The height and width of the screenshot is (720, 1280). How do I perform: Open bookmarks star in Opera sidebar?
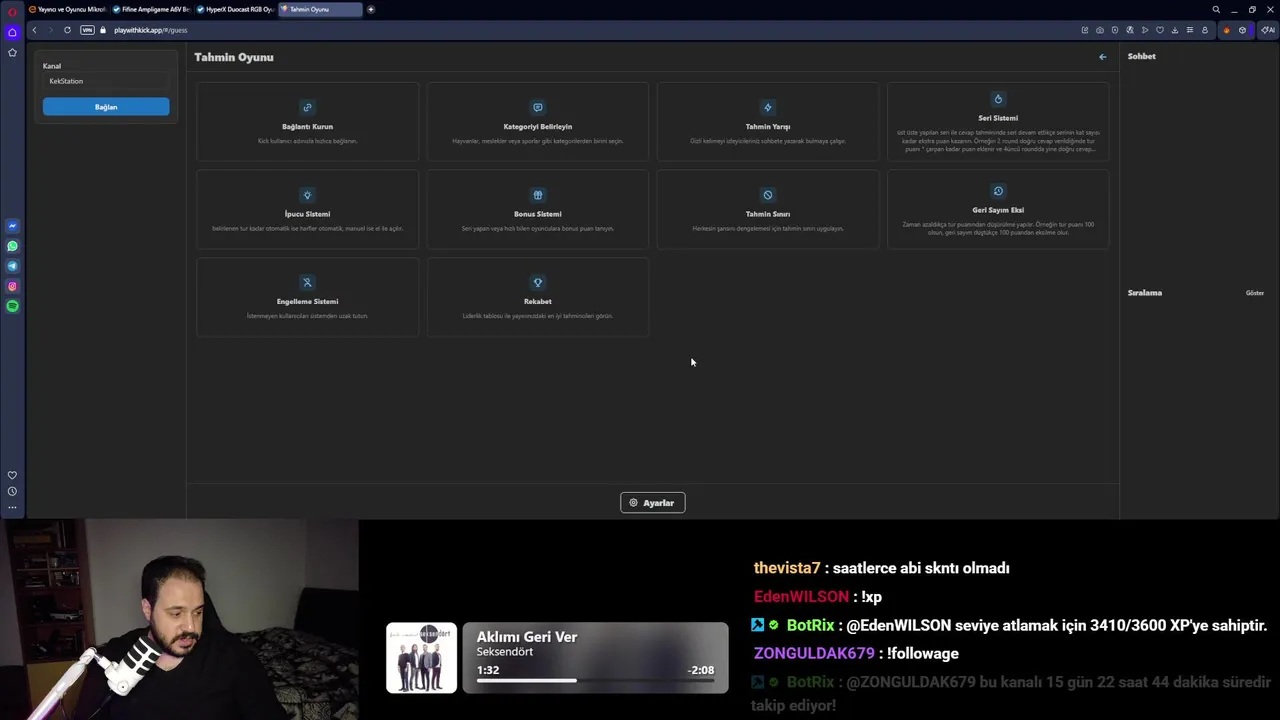click(x=12, y=52)
